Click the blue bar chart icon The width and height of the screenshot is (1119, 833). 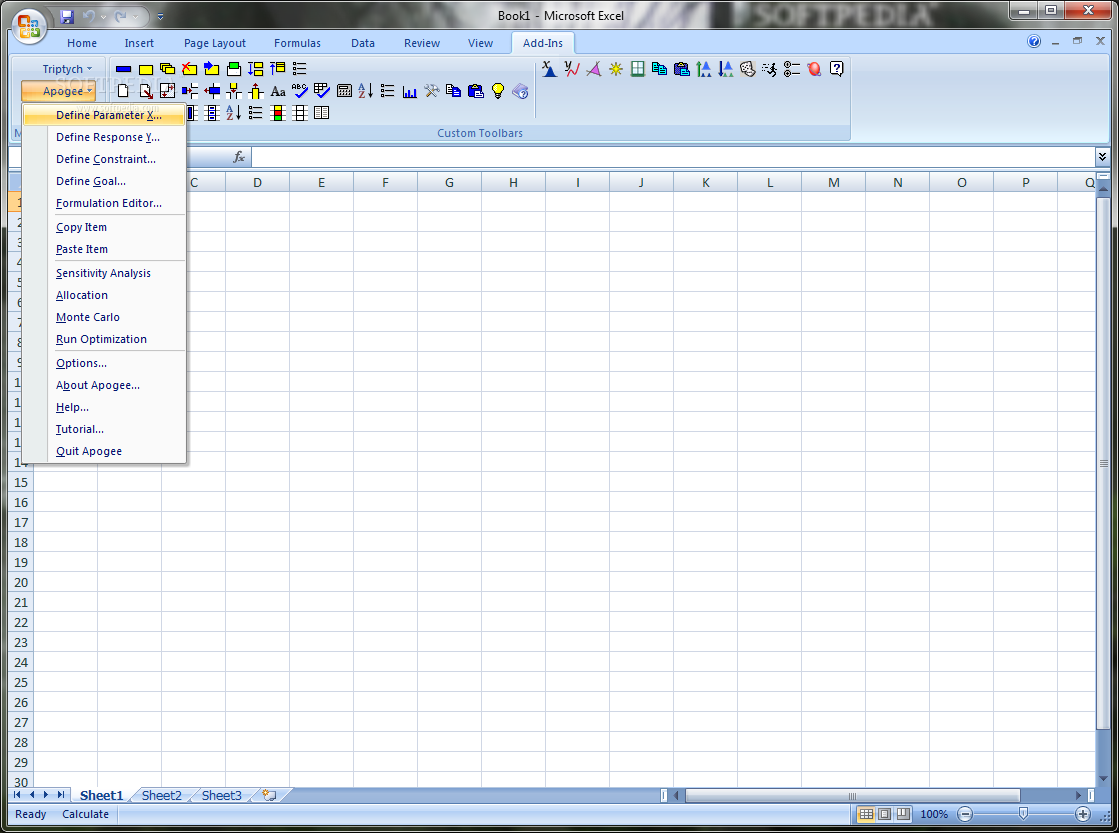(x=410, y=91)
